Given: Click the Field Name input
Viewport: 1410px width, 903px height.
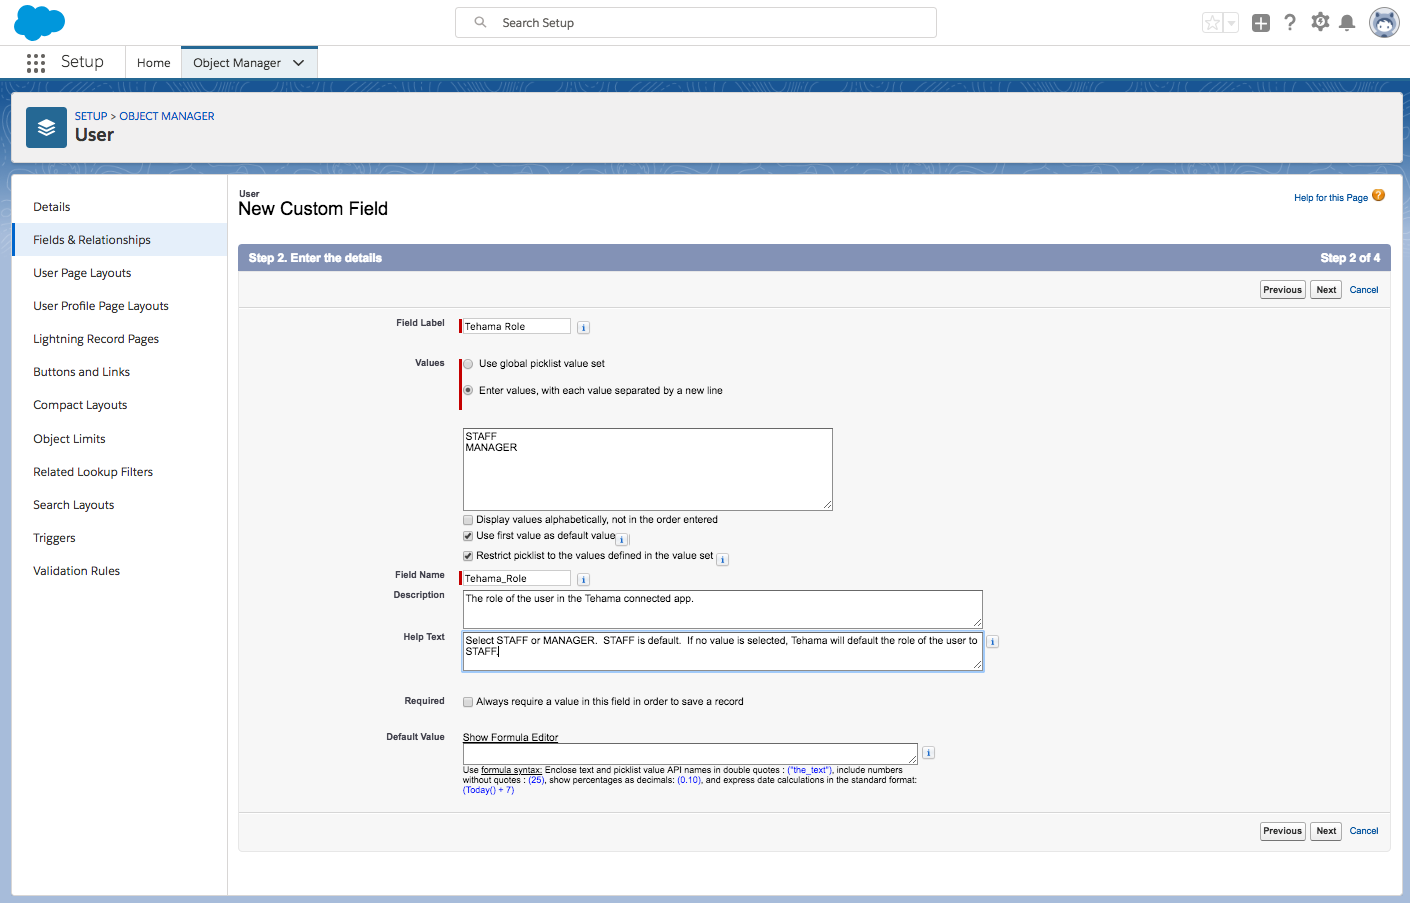Looking at the screenshot, I should coord(516,579).
